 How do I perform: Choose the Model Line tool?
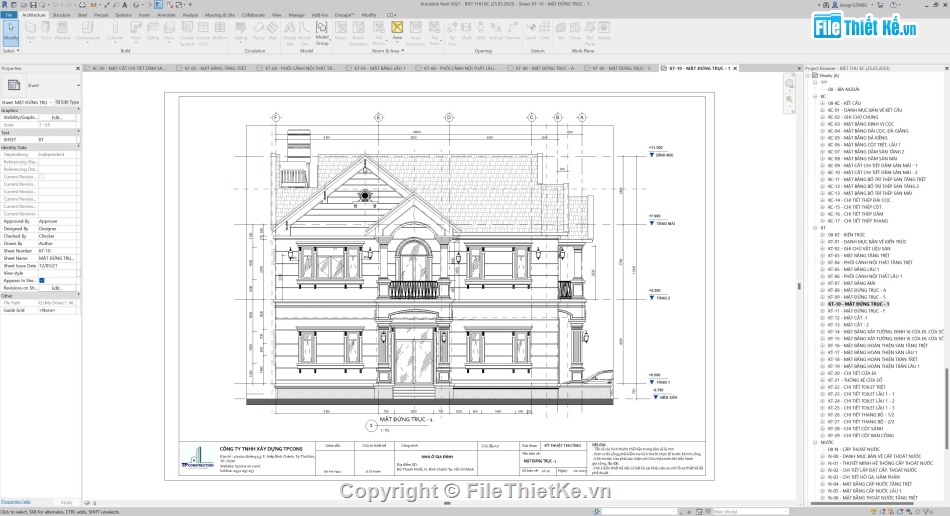tap(305, 33)
